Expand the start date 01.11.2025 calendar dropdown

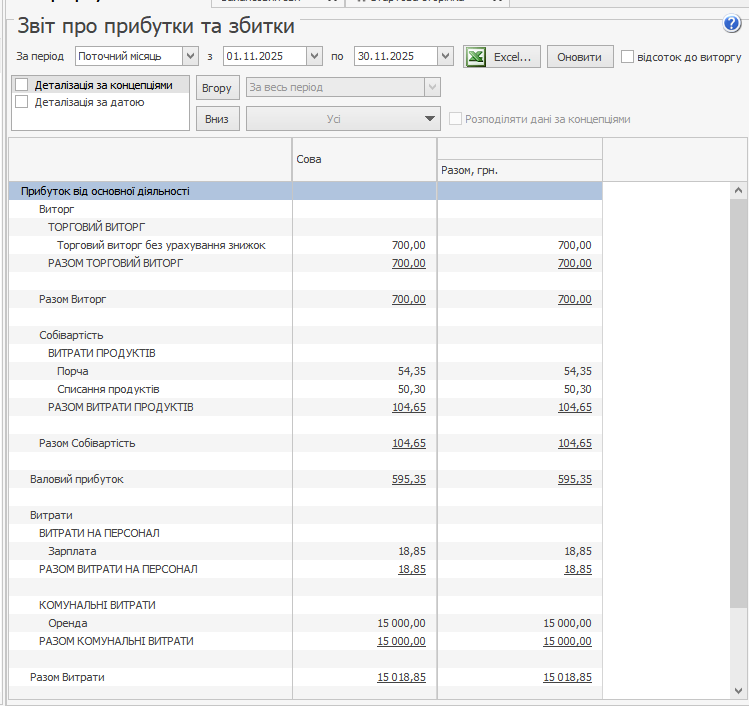tap(315, 57)
